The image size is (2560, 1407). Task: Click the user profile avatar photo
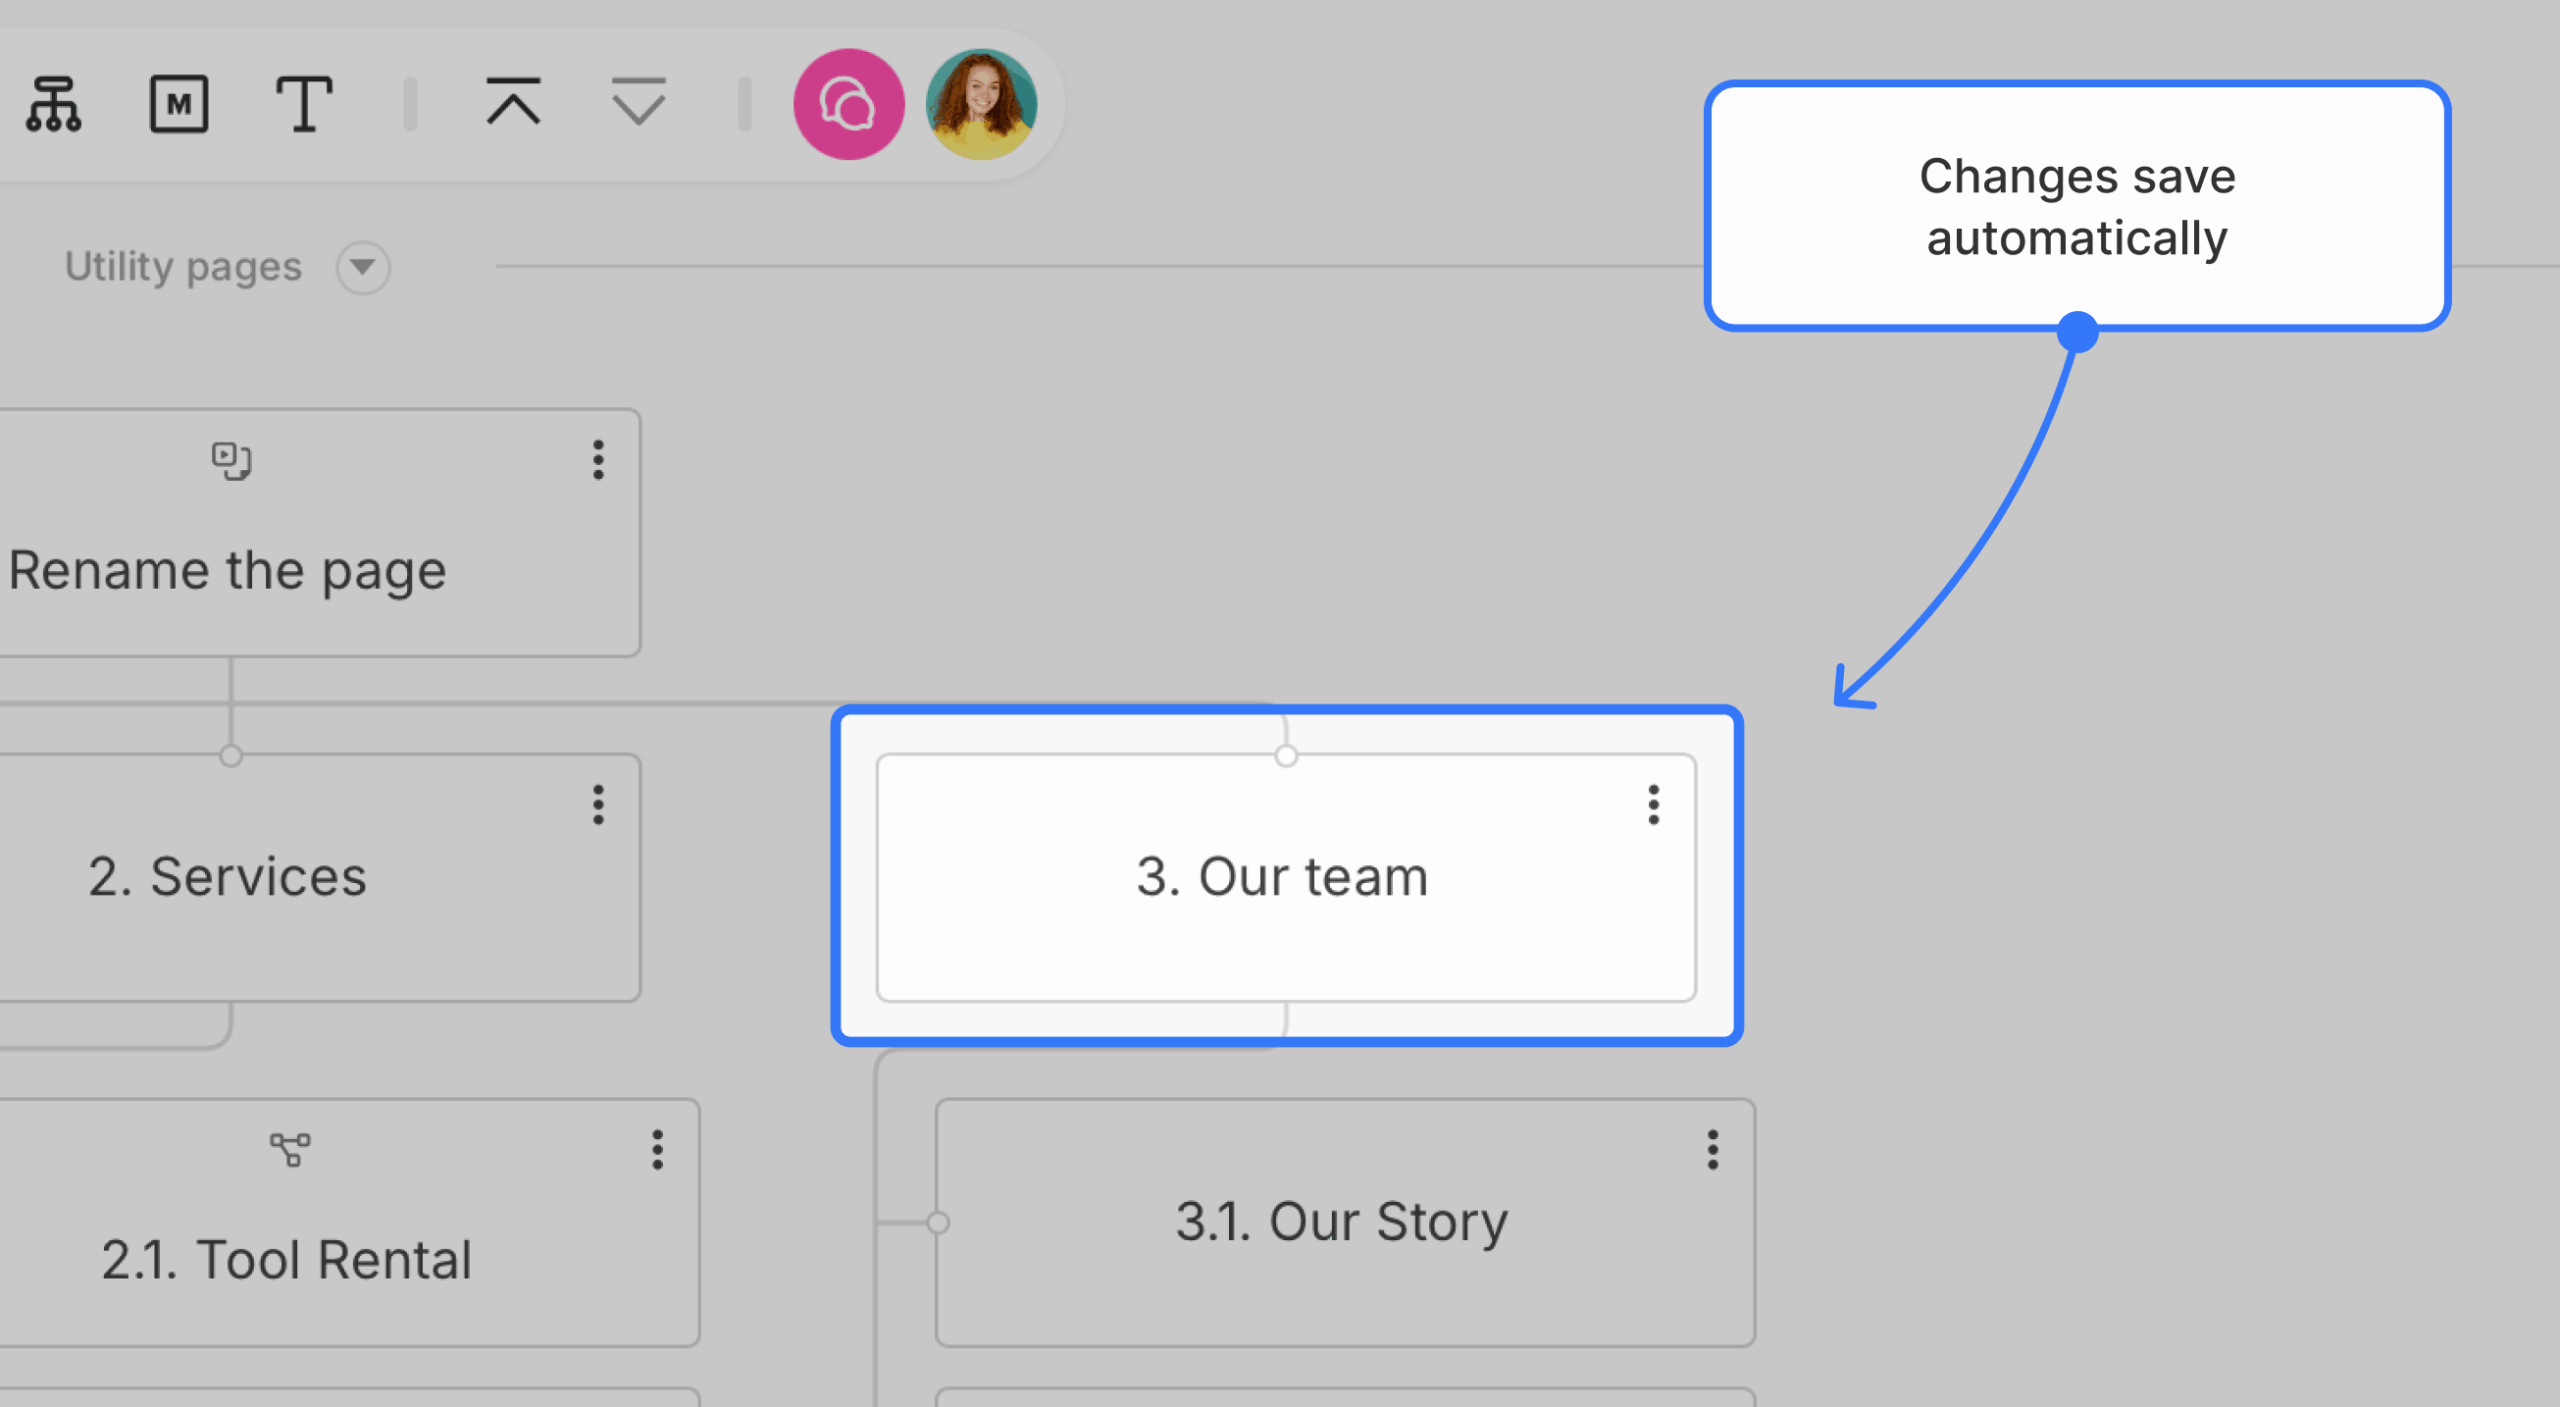point(982,104)
